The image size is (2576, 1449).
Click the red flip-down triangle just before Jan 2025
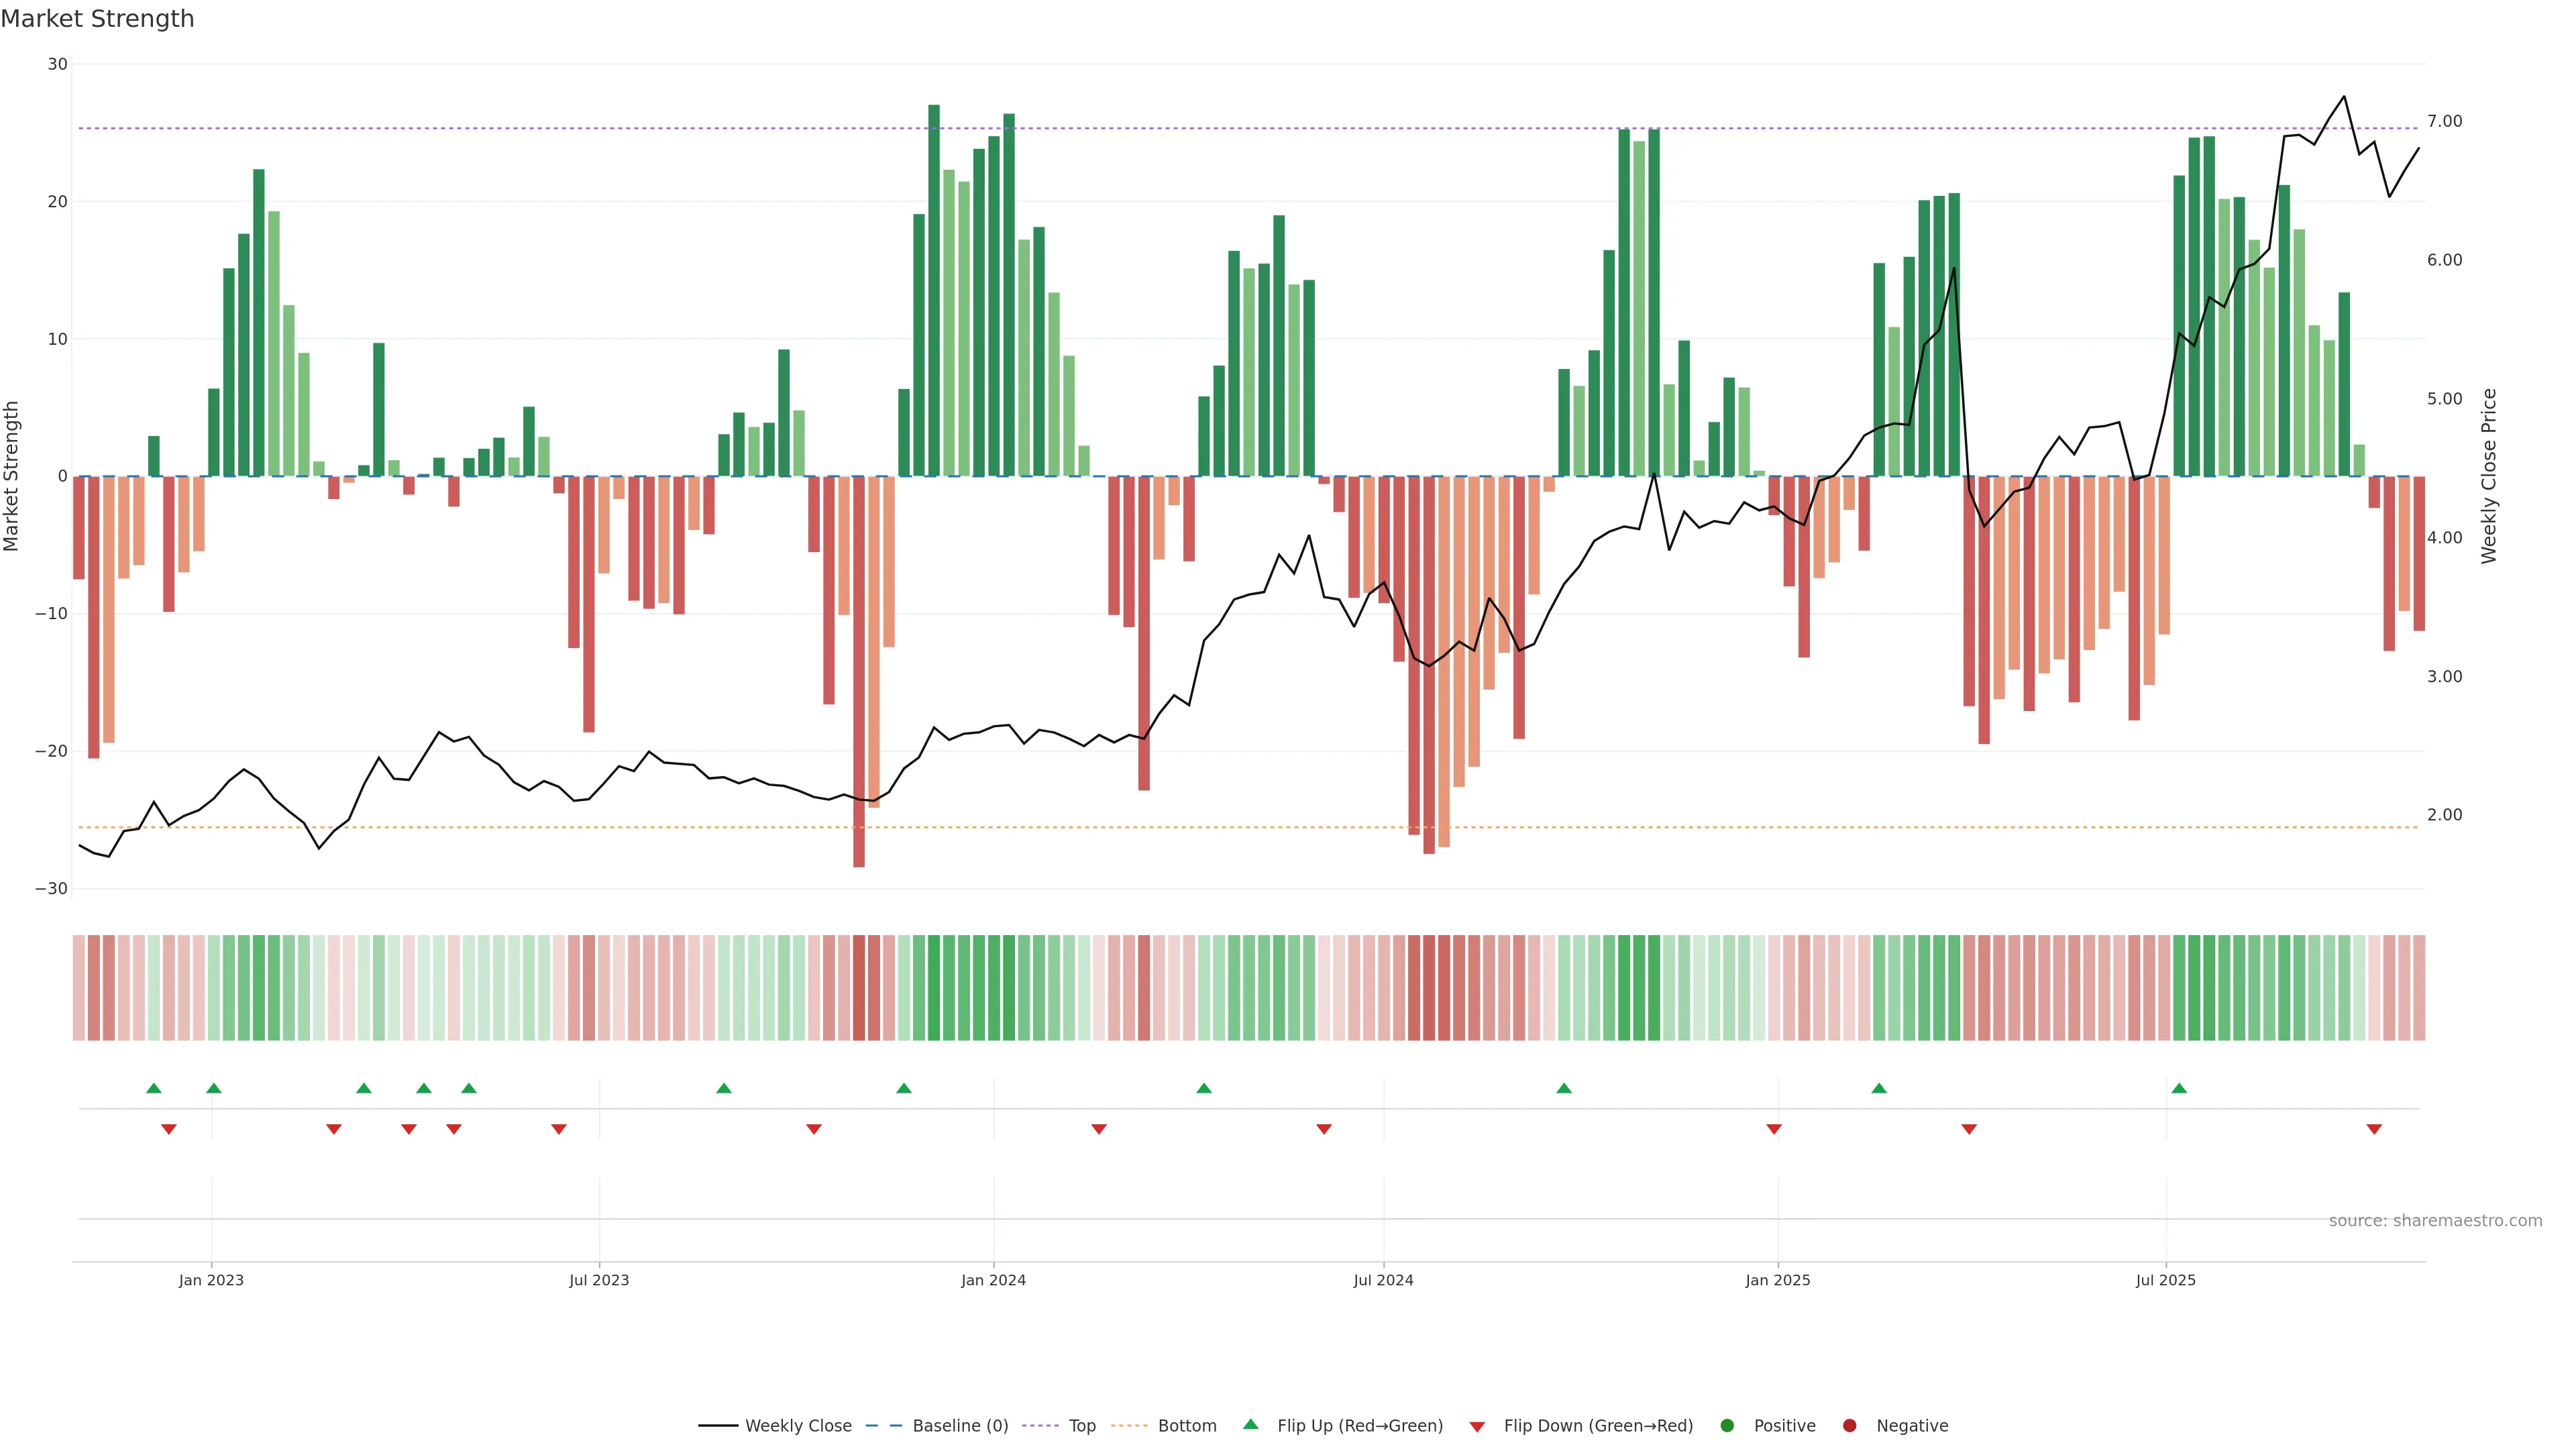(1774, 1129)
